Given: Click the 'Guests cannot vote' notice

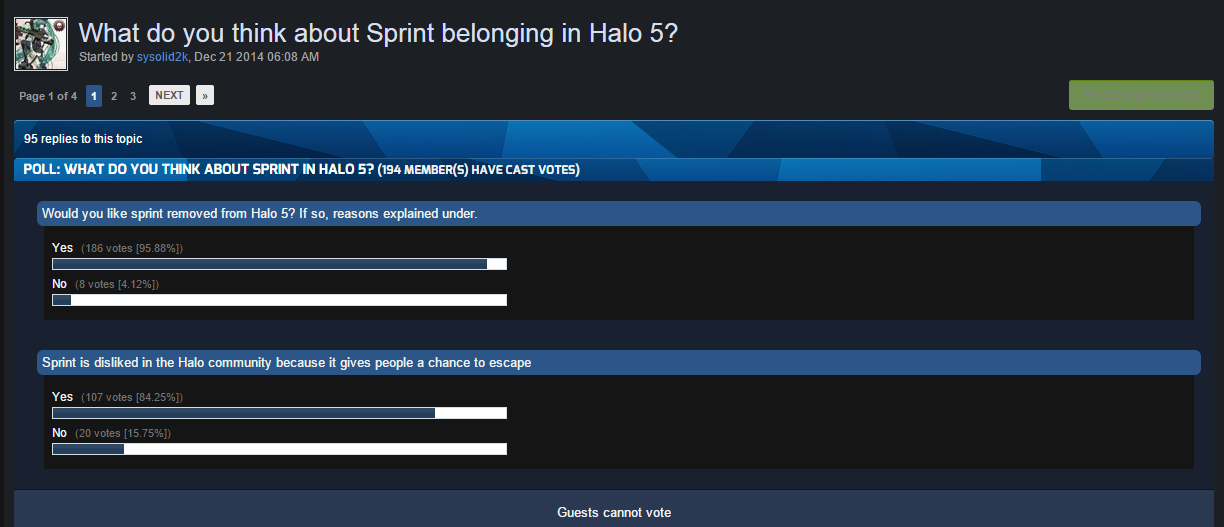Looking at the screenshot, I should (614, 512).
